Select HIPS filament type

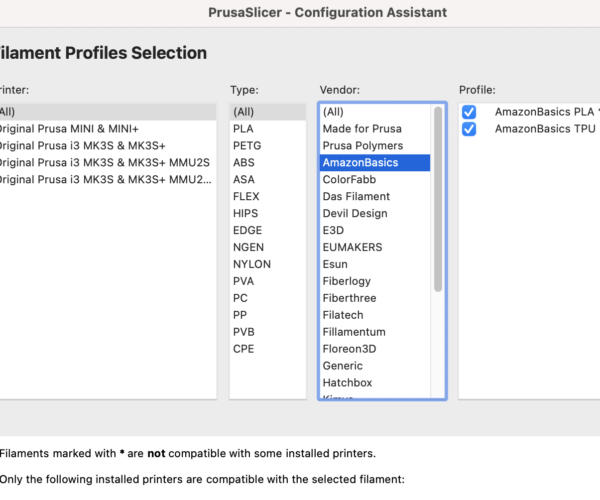click(x=267, y=213)
